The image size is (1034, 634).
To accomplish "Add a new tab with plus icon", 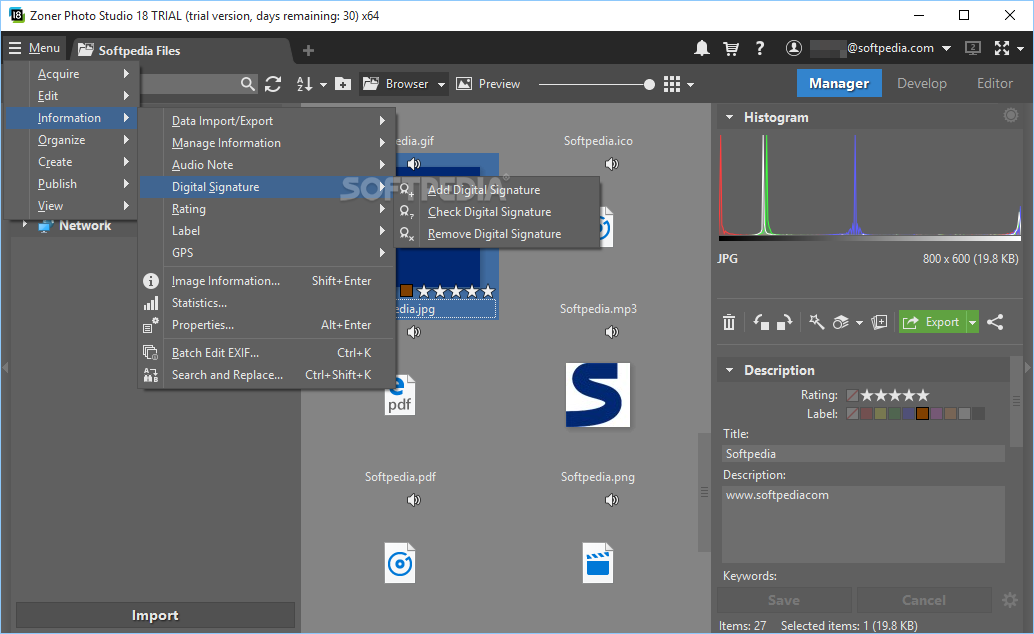I will tap(308, 50).
